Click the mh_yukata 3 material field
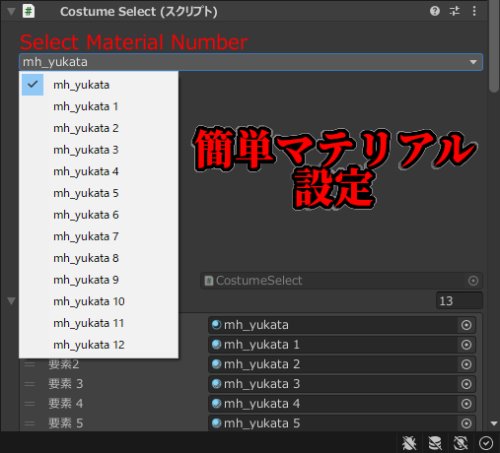 click(x=333, y=384)
